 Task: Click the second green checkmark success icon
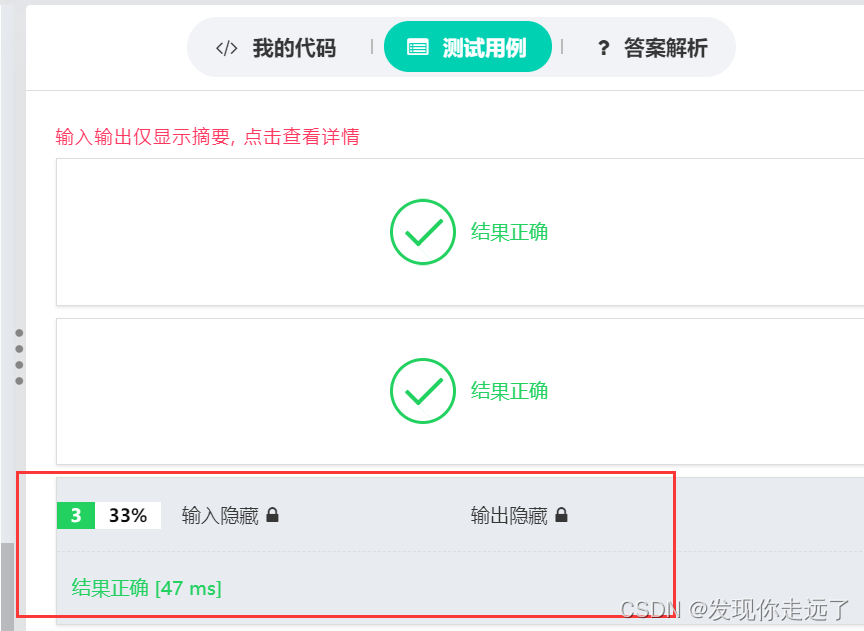click(422, 391)
